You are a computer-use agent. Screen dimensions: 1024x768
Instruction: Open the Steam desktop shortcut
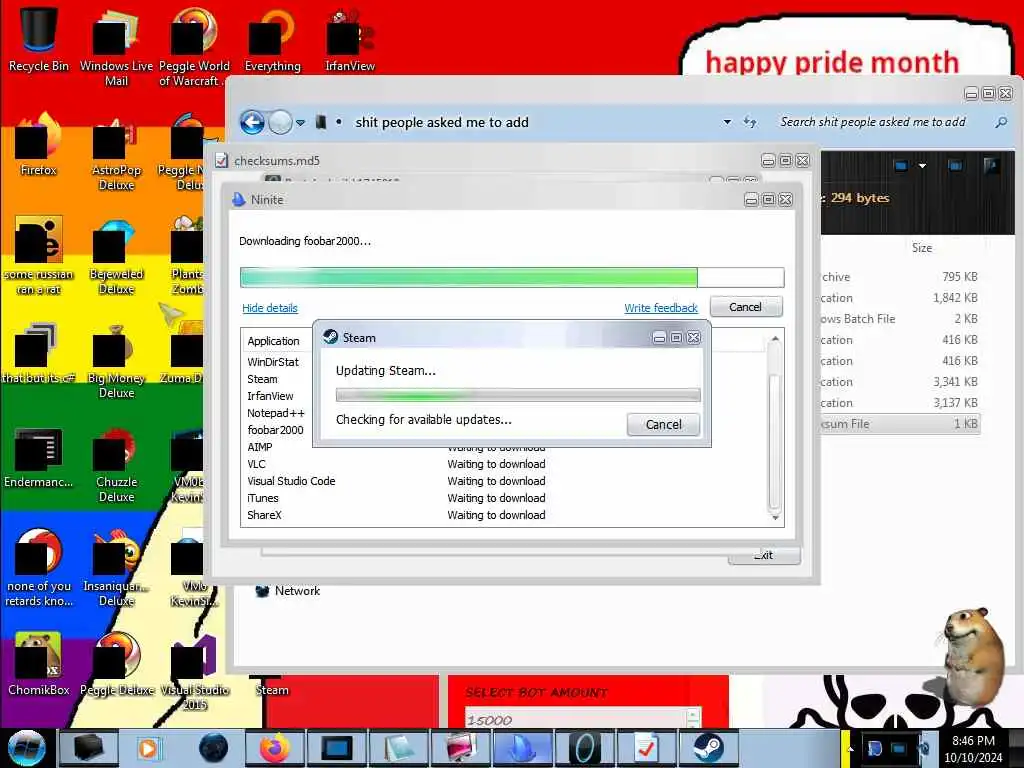[x=272, y=690]
